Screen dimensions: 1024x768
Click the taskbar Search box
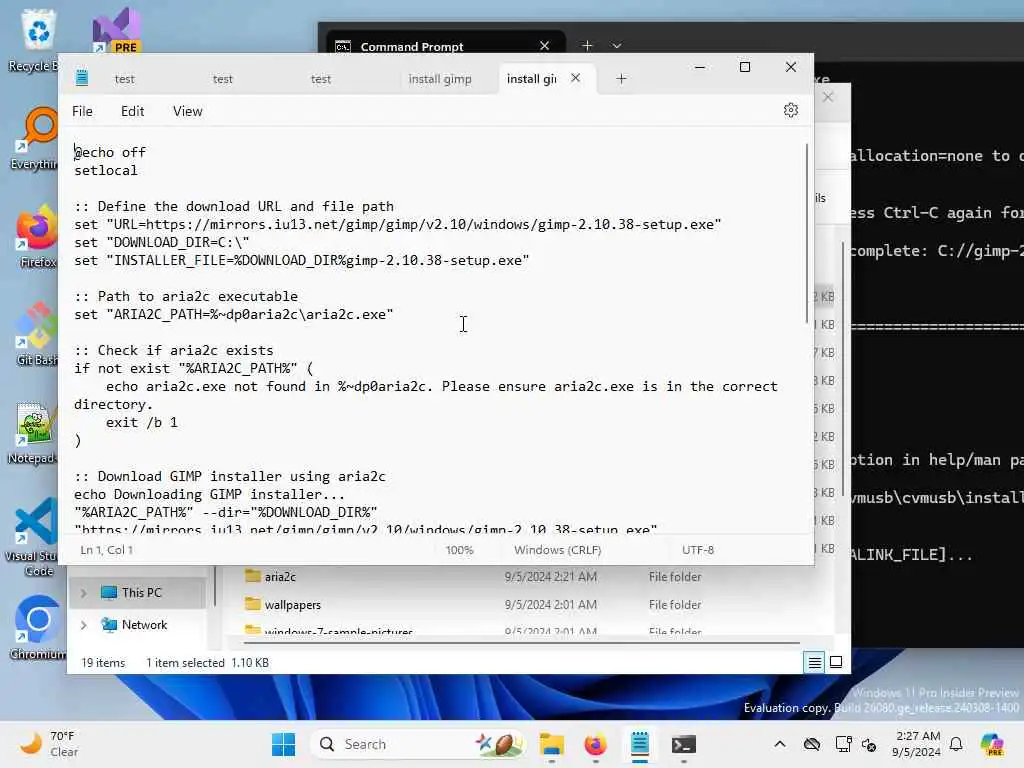418,744
